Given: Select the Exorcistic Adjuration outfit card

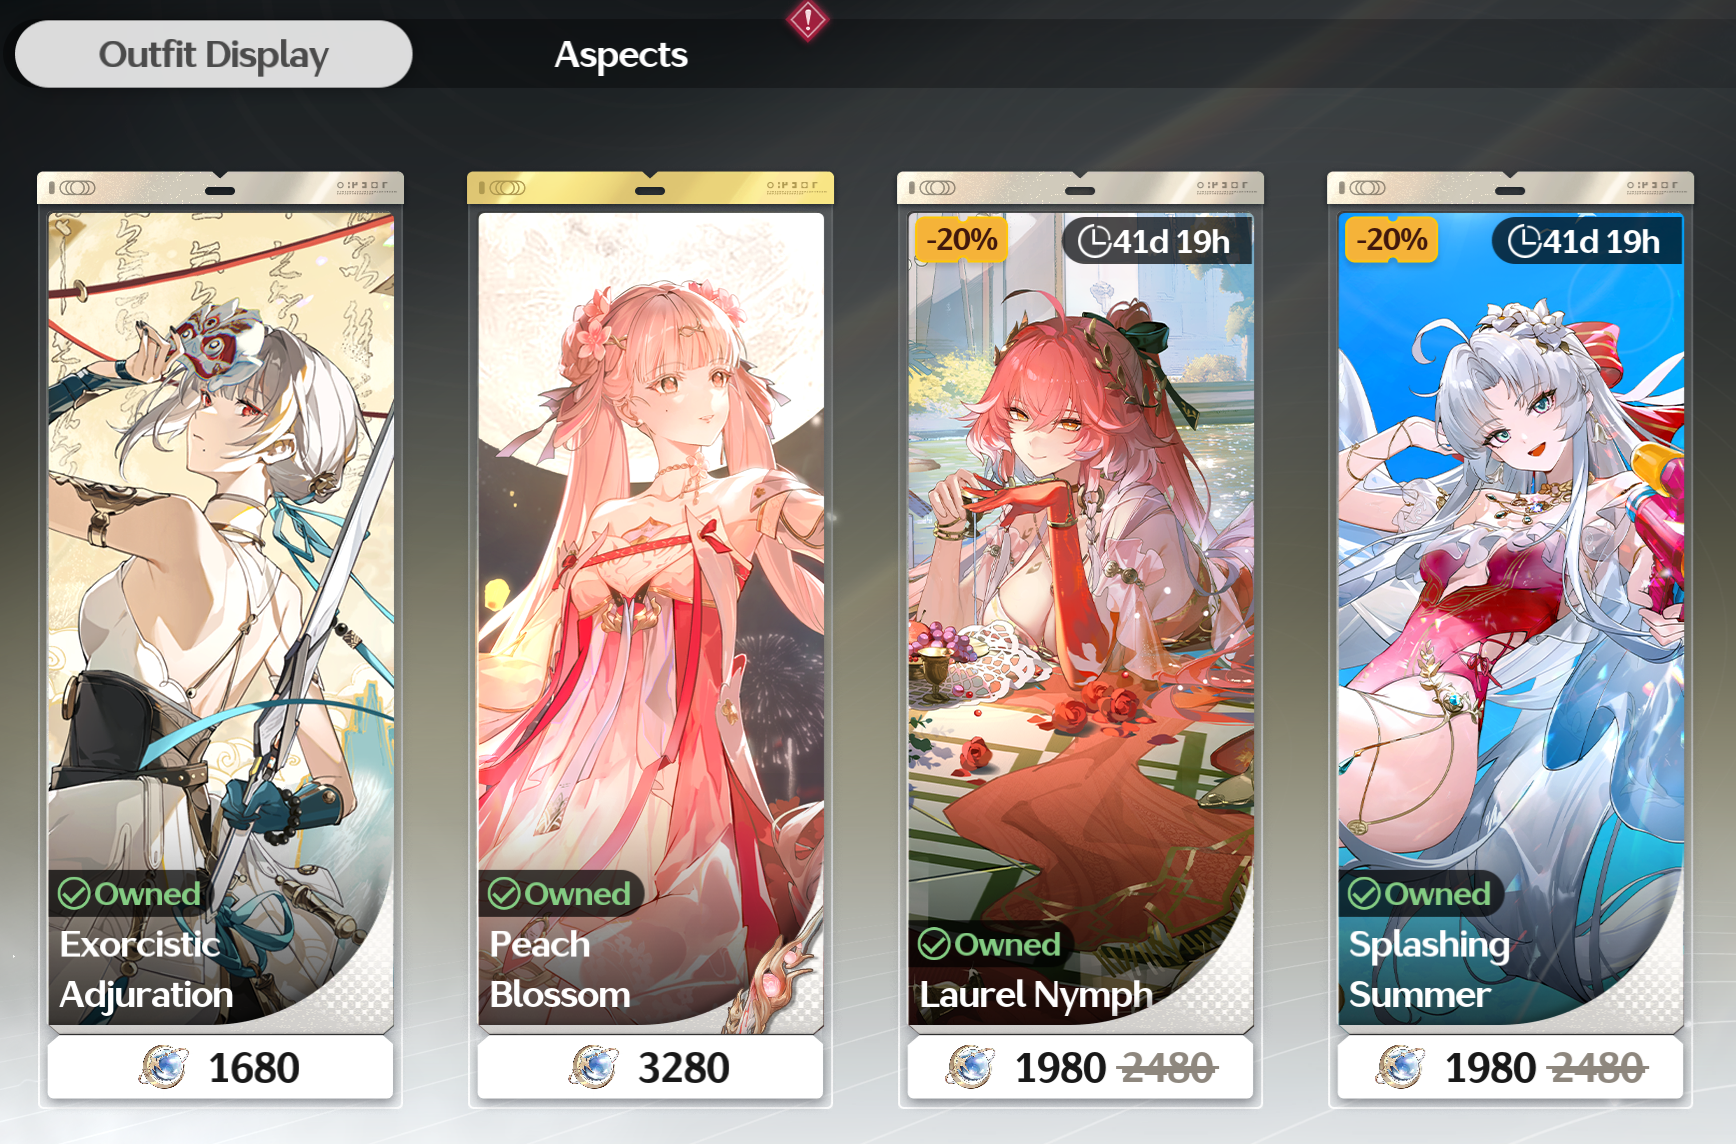Looking at the screenshot, I should pyautogui.click(x=220, y=617).
